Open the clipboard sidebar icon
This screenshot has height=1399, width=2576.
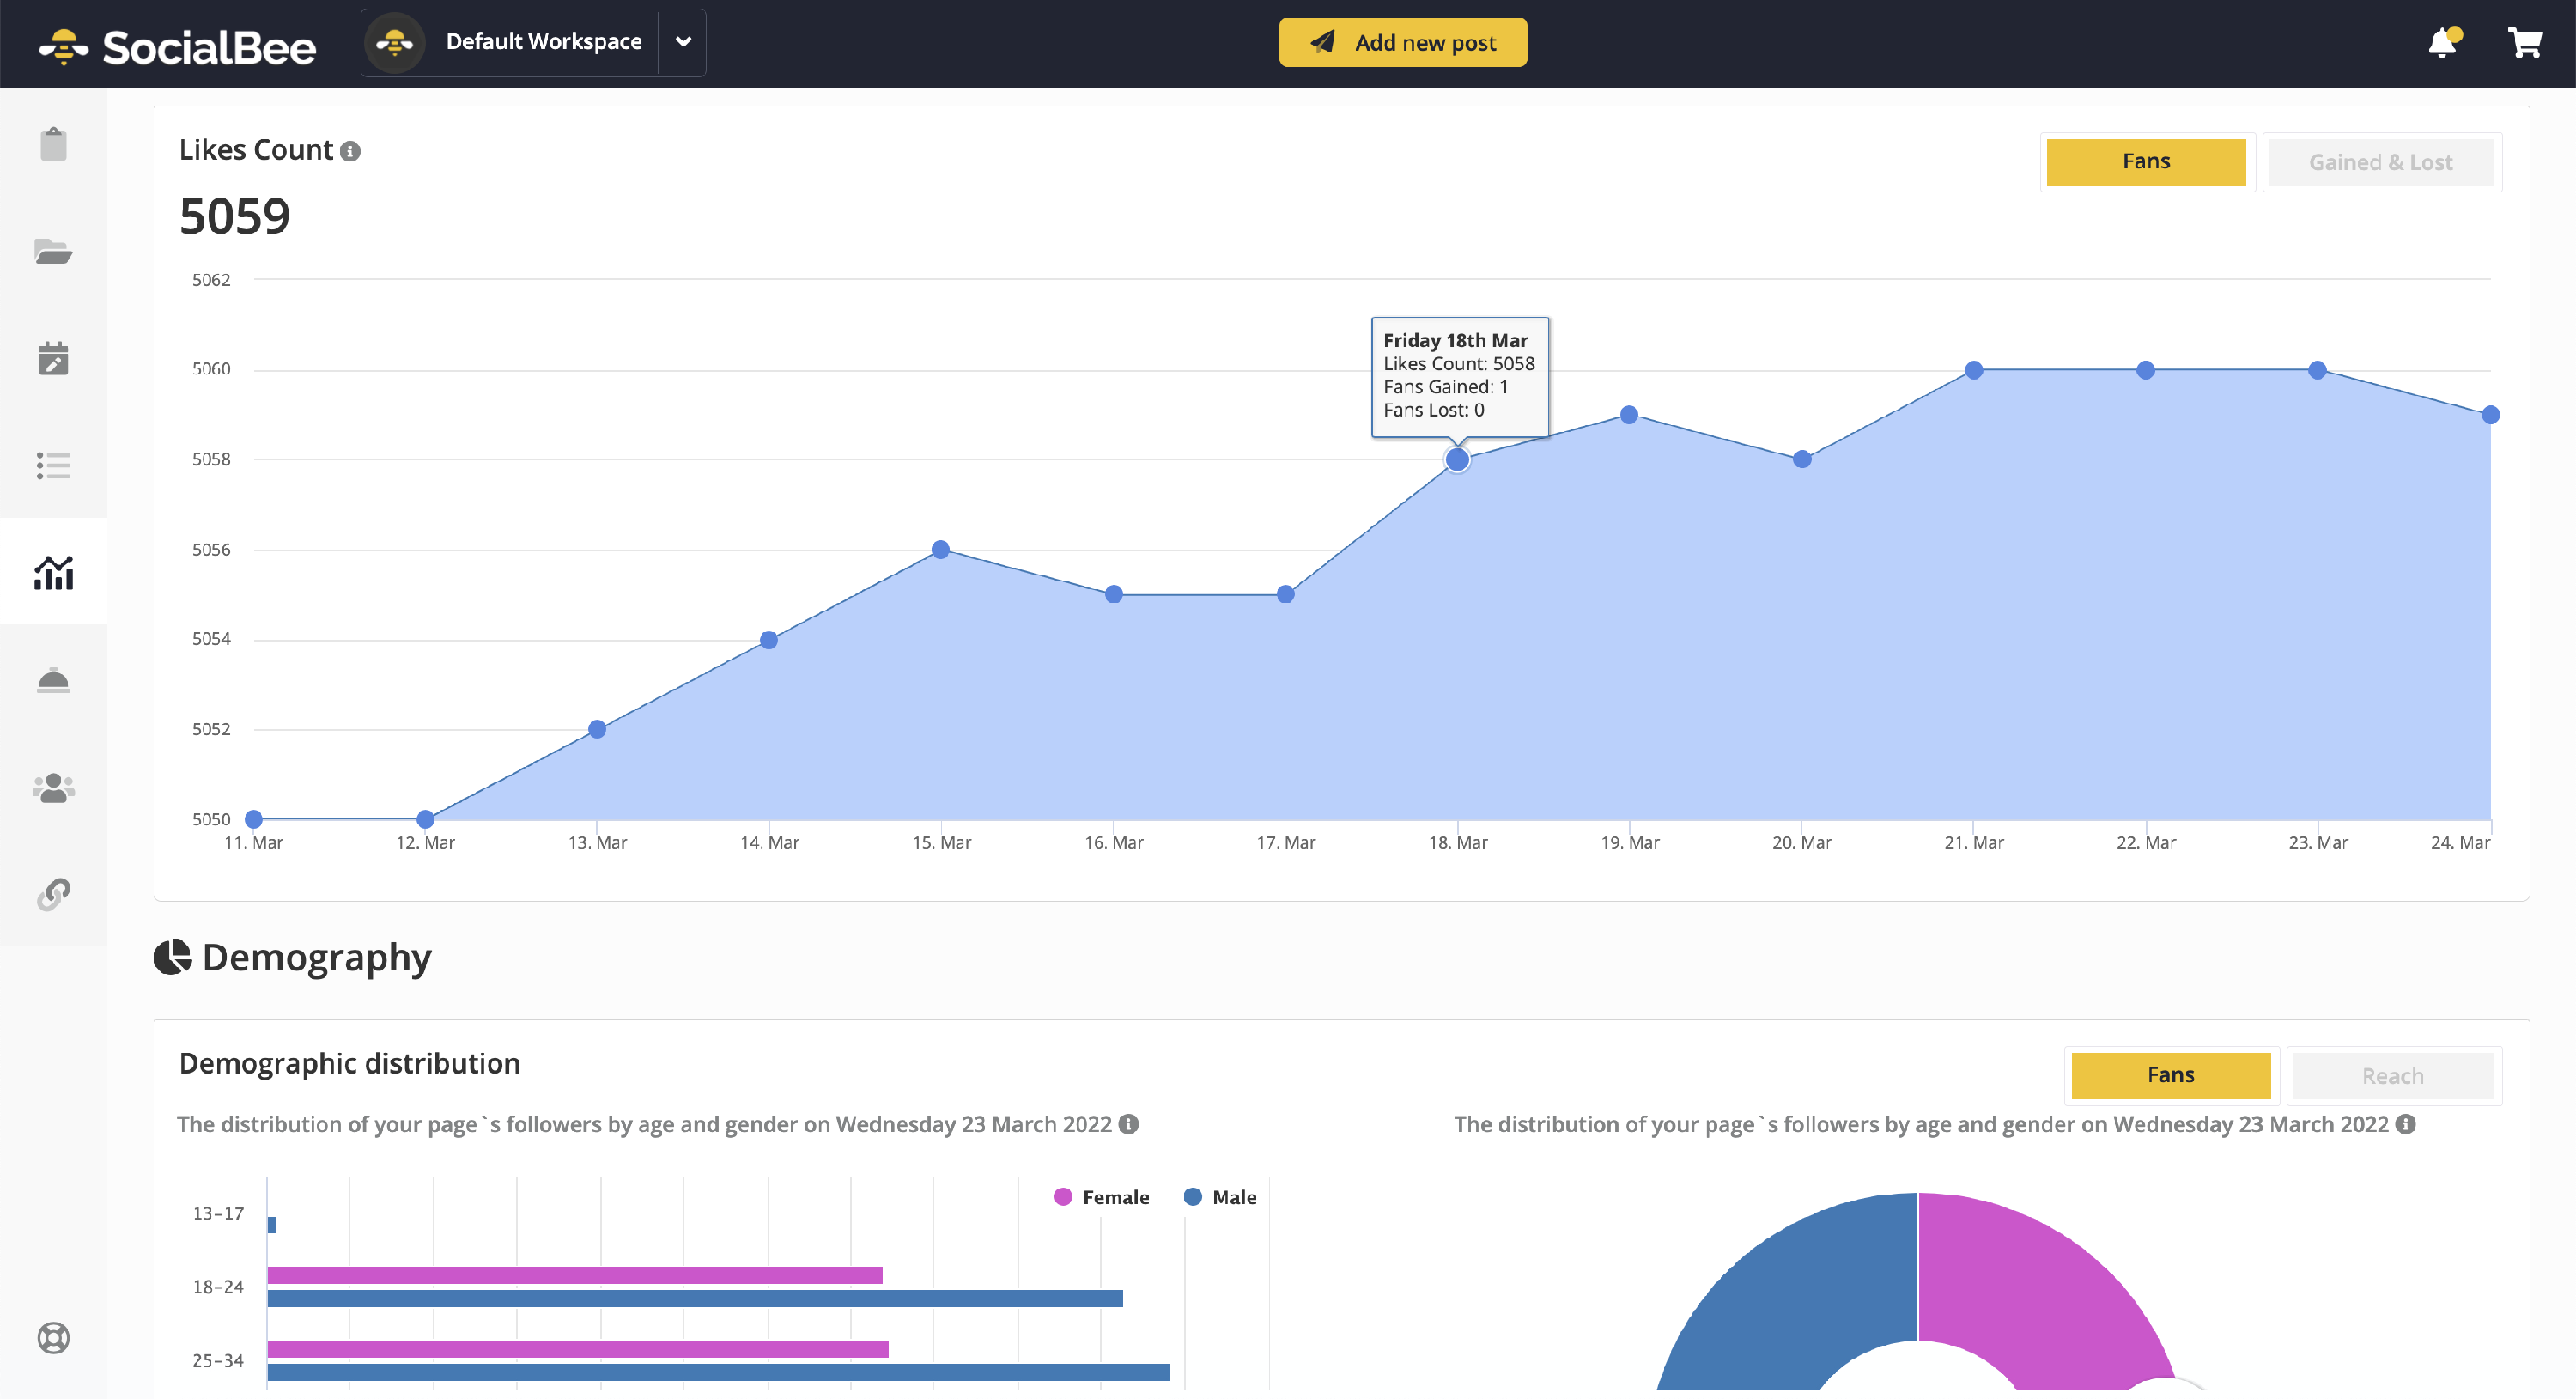click(54, 144)
